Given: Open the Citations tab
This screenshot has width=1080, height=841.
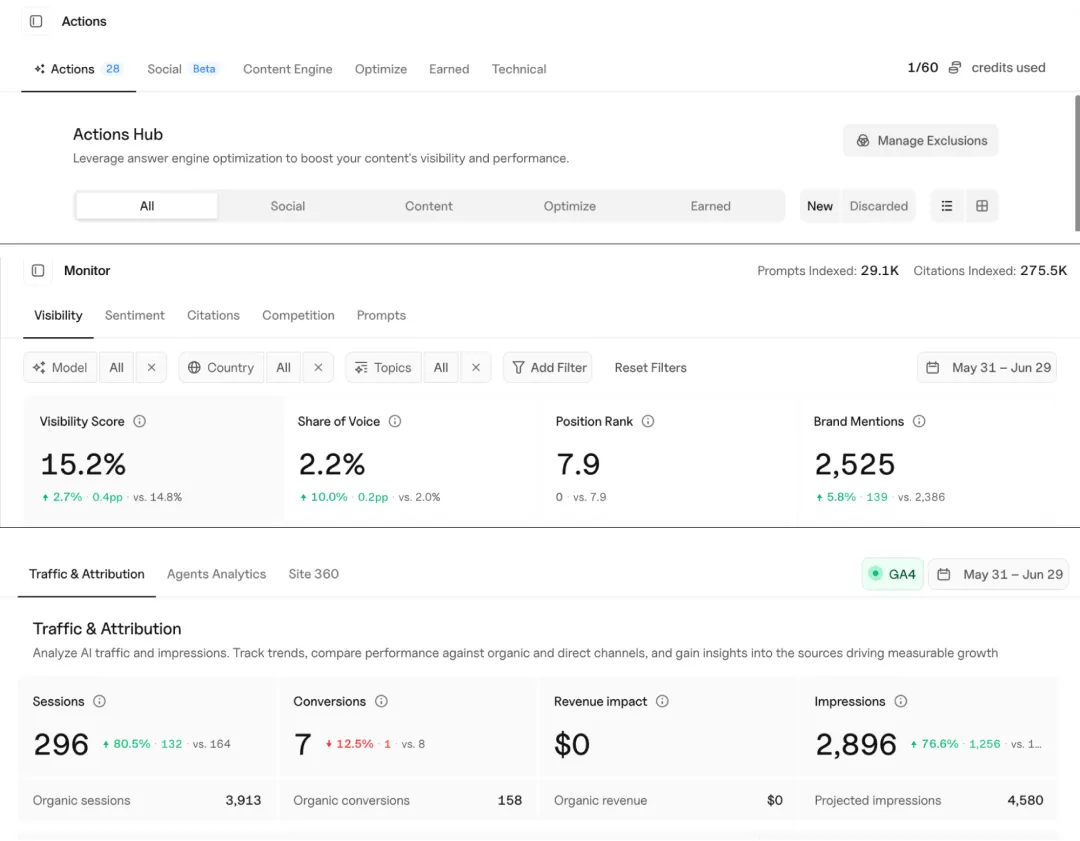Looking at the screenshot, I should point(213,315).
